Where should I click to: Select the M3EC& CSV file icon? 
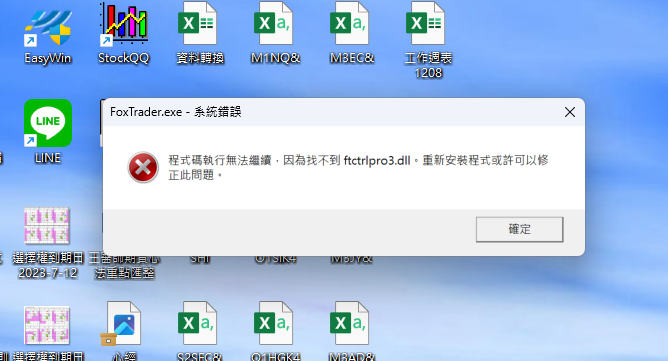tap(349, 24)
